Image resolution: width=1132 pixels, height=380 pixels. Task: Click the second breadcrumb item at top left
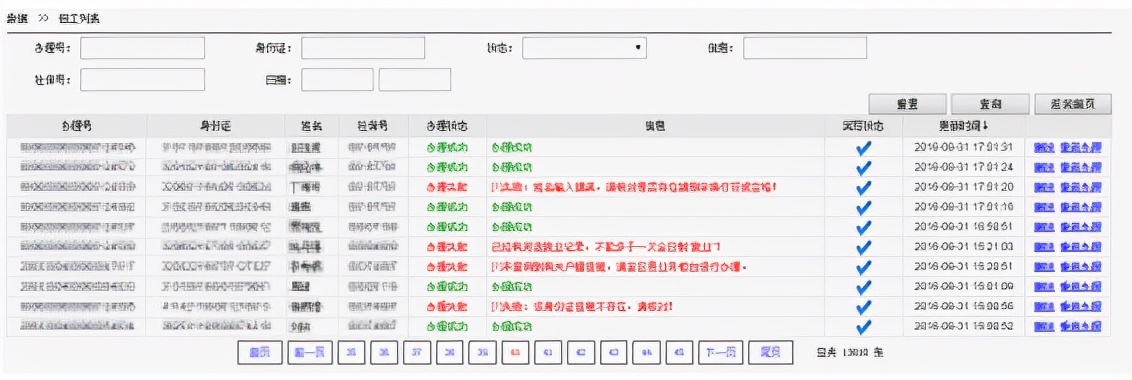(79, 18)
